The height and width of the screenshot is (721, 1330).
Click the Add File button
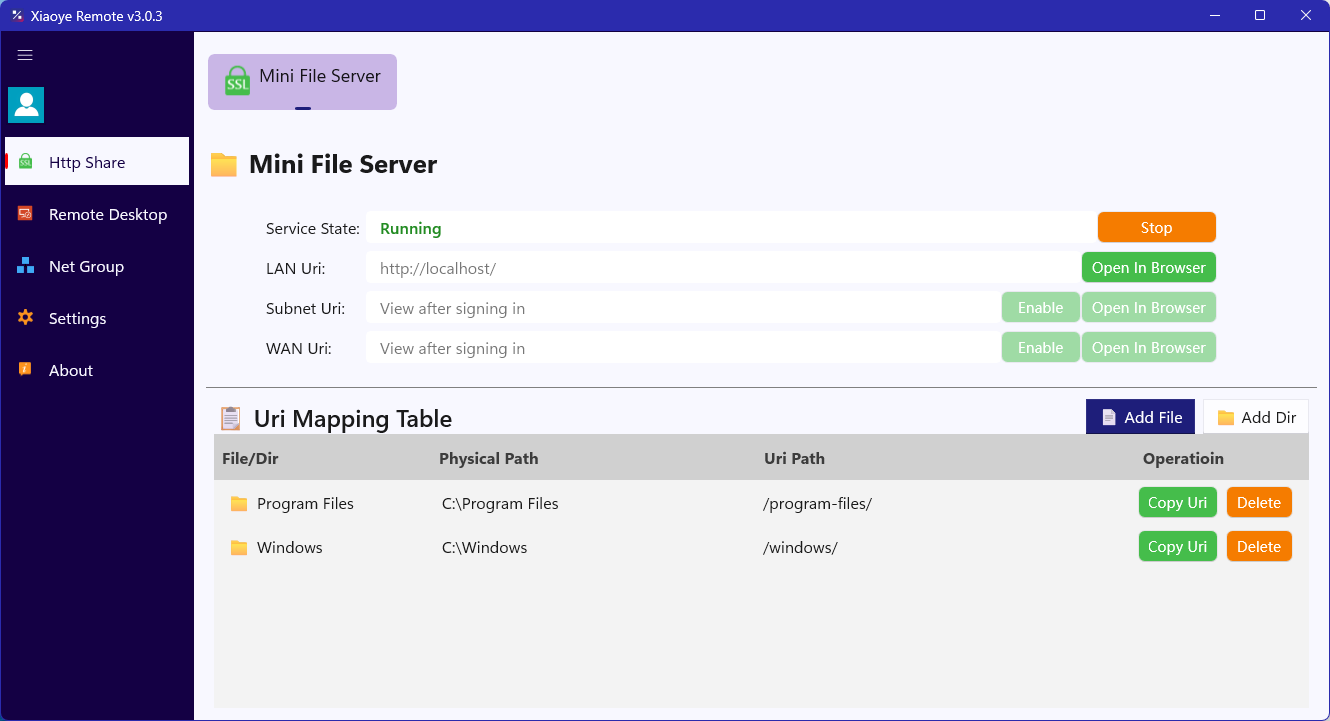point(1140,417)
